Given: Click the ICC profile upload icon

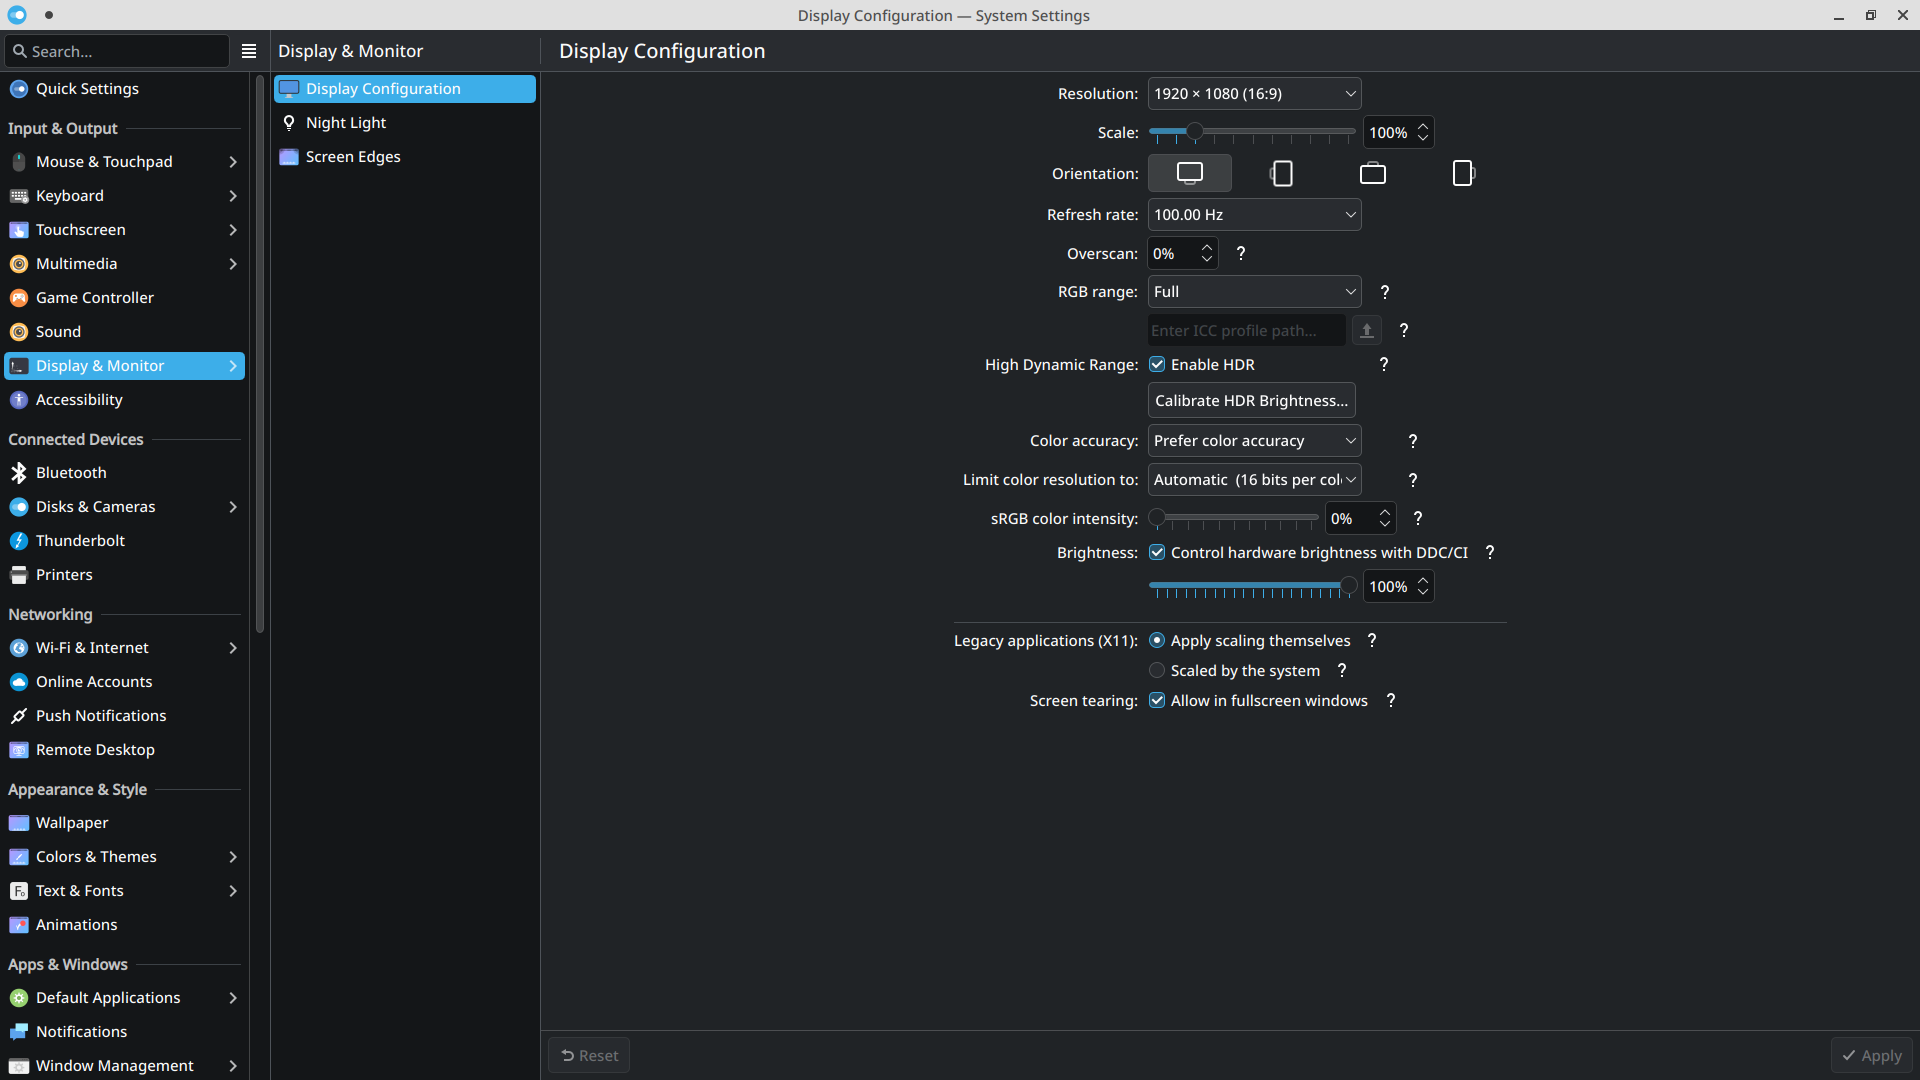Looking at the screenshot, I should [x=1366, y=330].
